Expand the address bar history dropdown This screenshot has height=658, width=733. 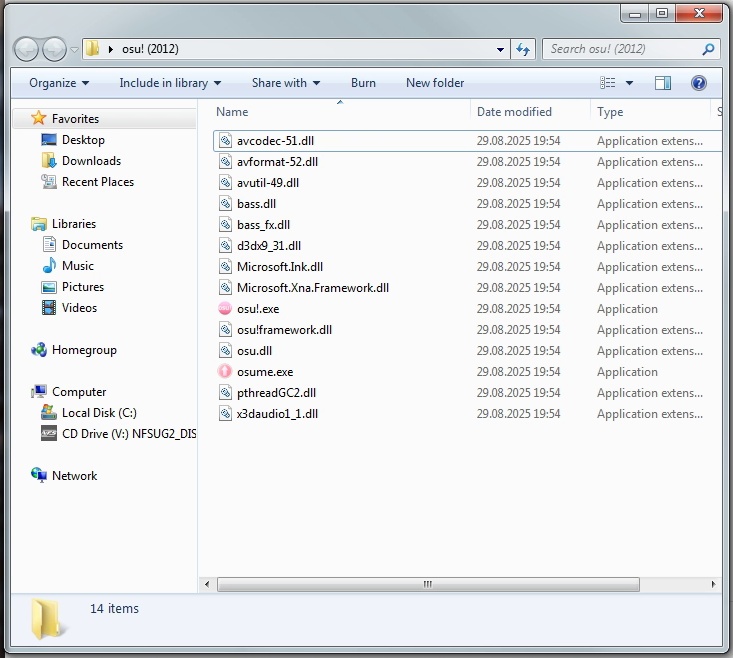pyautogui.click(x=500, y=49)
